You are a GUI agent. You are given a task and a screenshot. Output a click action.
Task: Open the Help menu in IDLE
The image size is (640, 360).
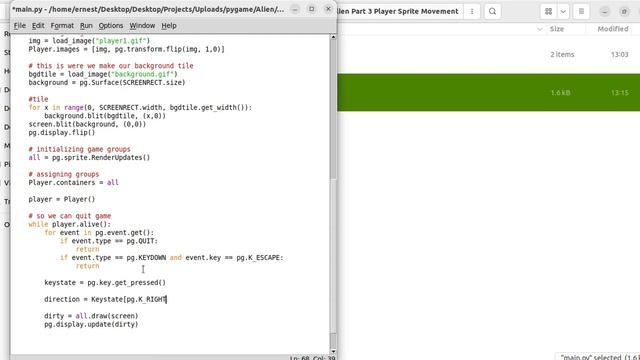click(x=169, y=26)
